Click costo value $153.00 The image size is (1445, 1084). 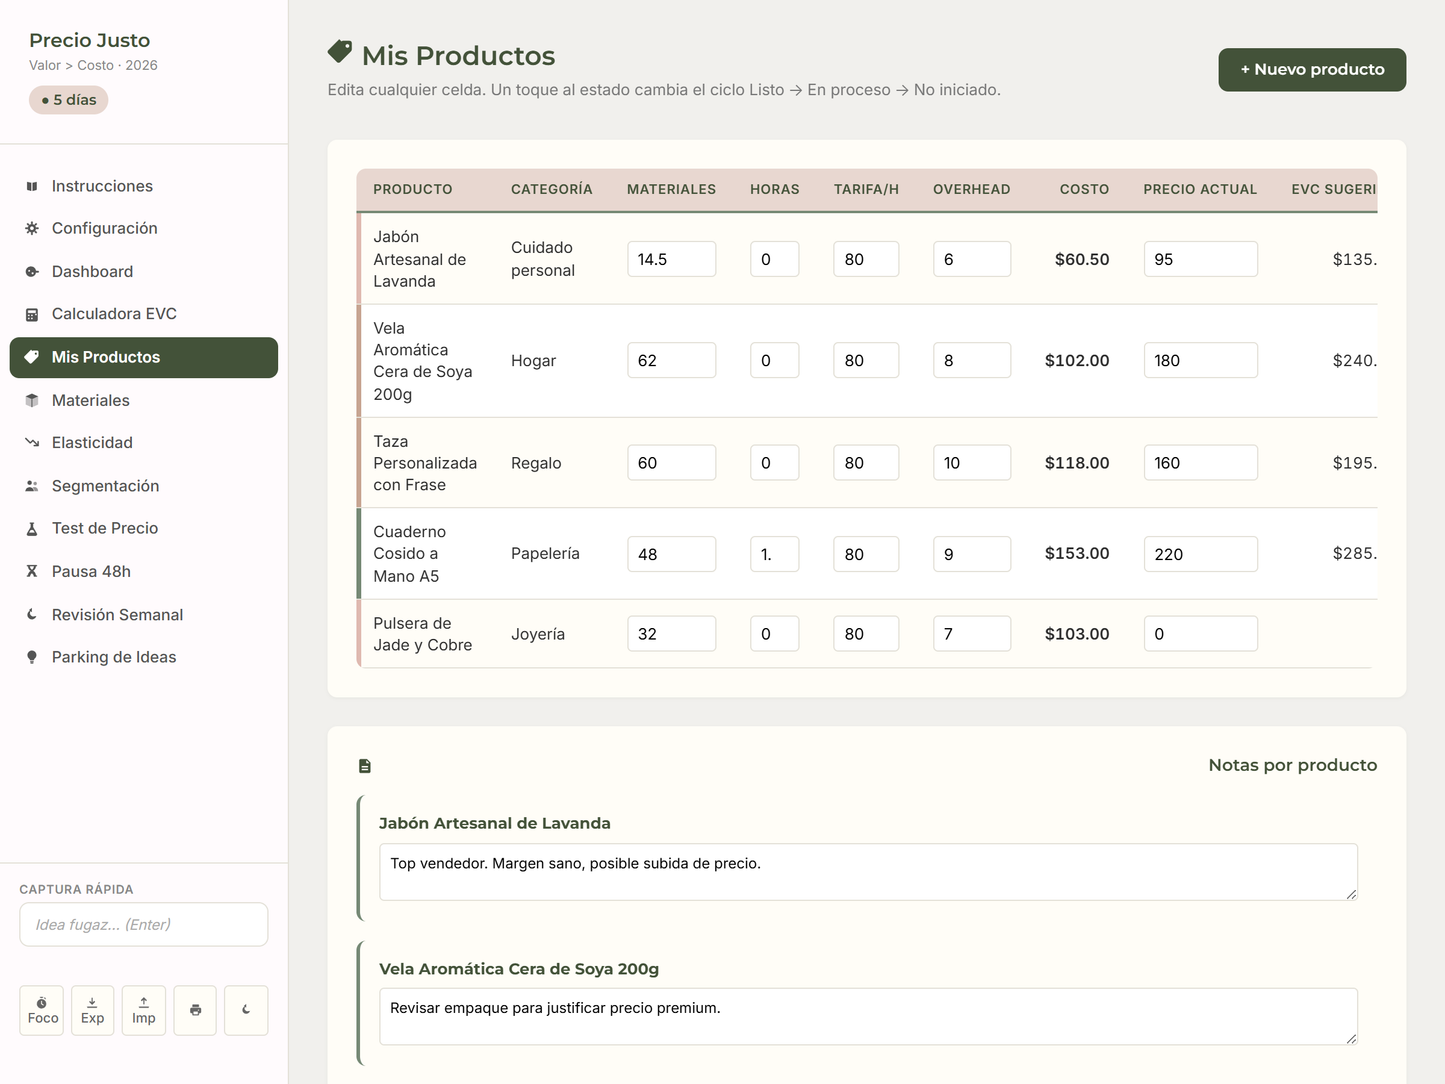tap(1077, 553)
